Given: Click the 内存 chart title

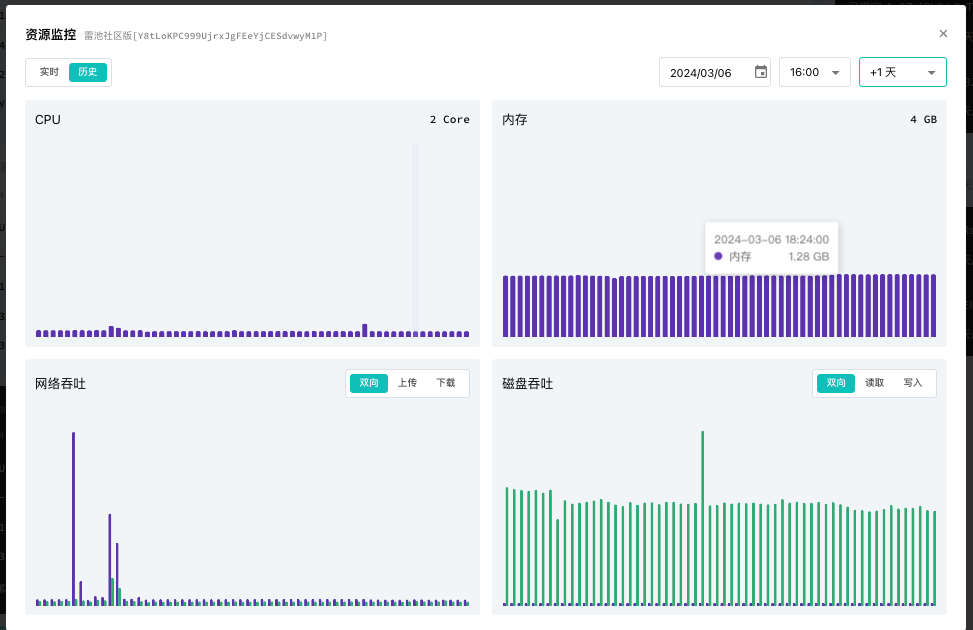Looking at the screenshot, I should coord(514,119).
